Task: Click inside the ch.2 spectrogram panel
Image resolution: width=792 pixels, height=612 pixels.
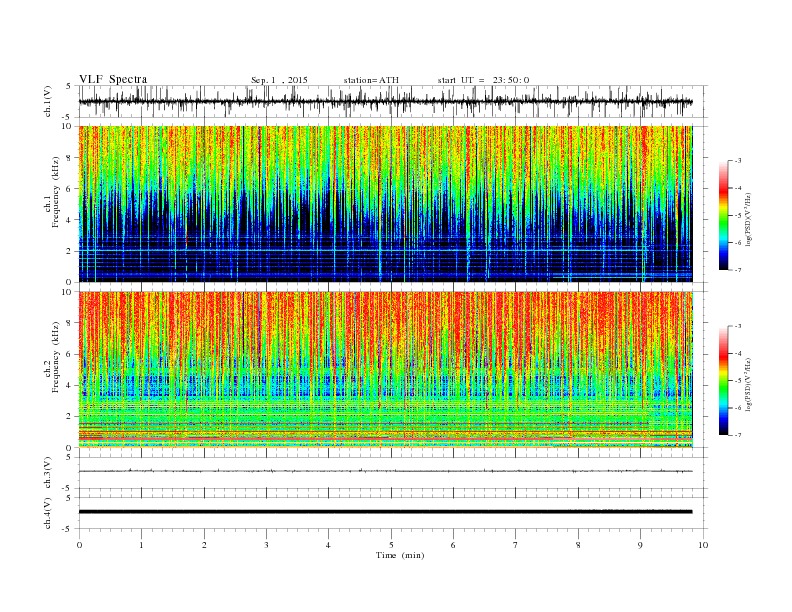Action: click(386, 370)
